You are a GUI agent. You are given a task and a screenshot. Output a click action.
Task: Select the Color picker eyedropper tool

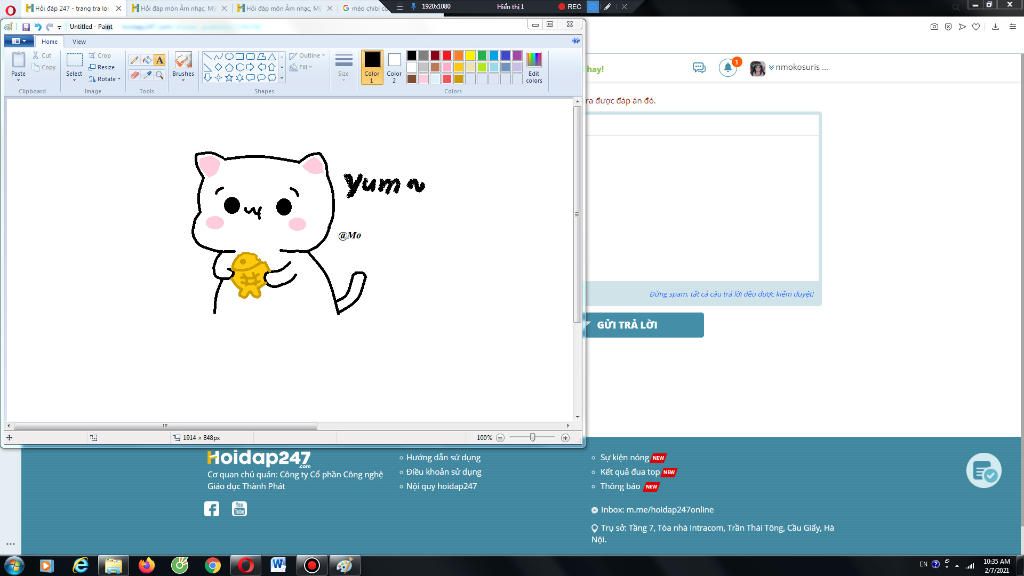(x=147, y=75)
